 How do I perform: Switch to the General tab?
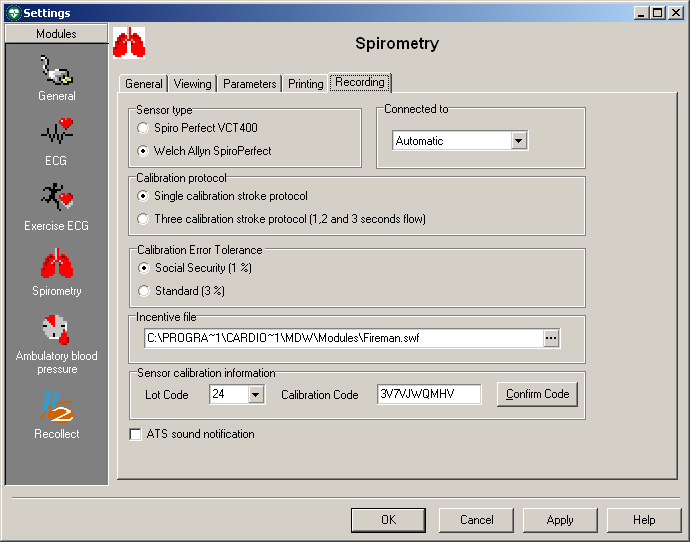[143, 84]
